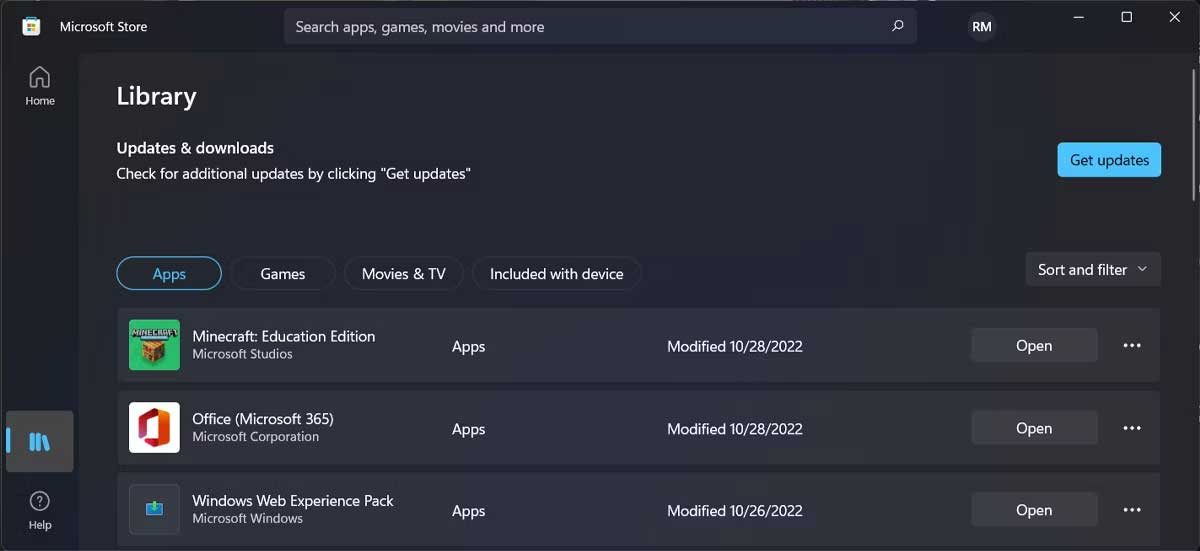Open the Library sidebar icon
The width and height of the screenshot is (1200, 551).
(x=39, y=441)
